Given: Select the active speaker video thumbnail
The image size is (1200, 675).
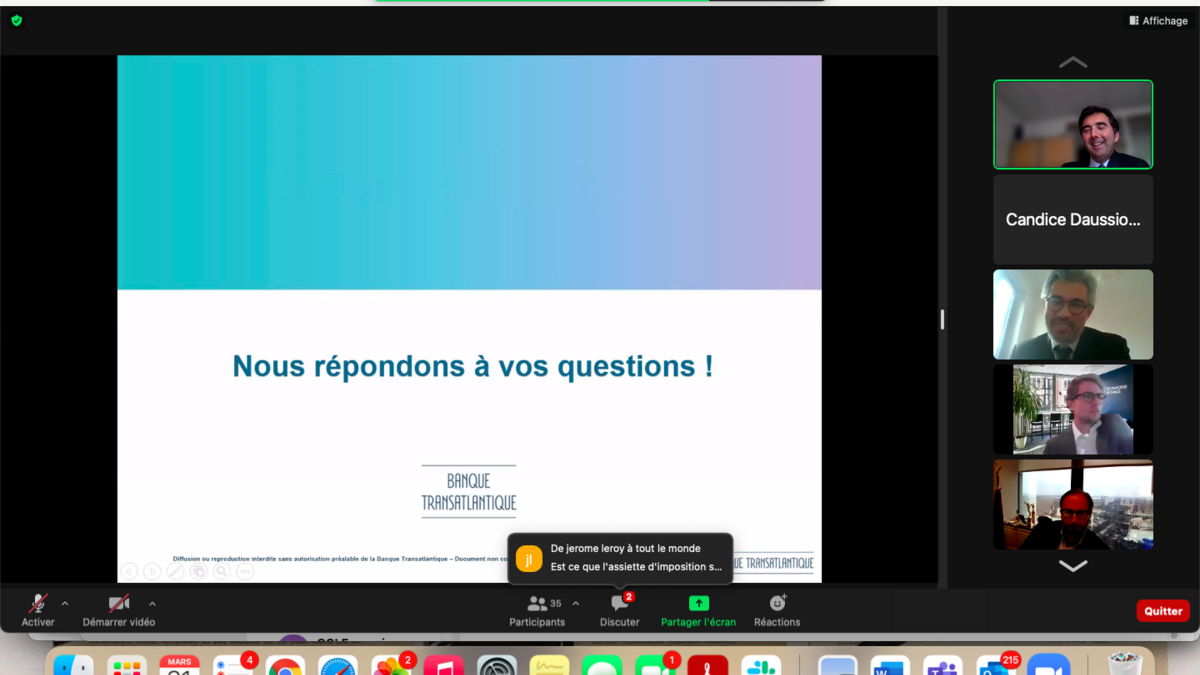Looking at the screenshot, I should pos(1073,125).
